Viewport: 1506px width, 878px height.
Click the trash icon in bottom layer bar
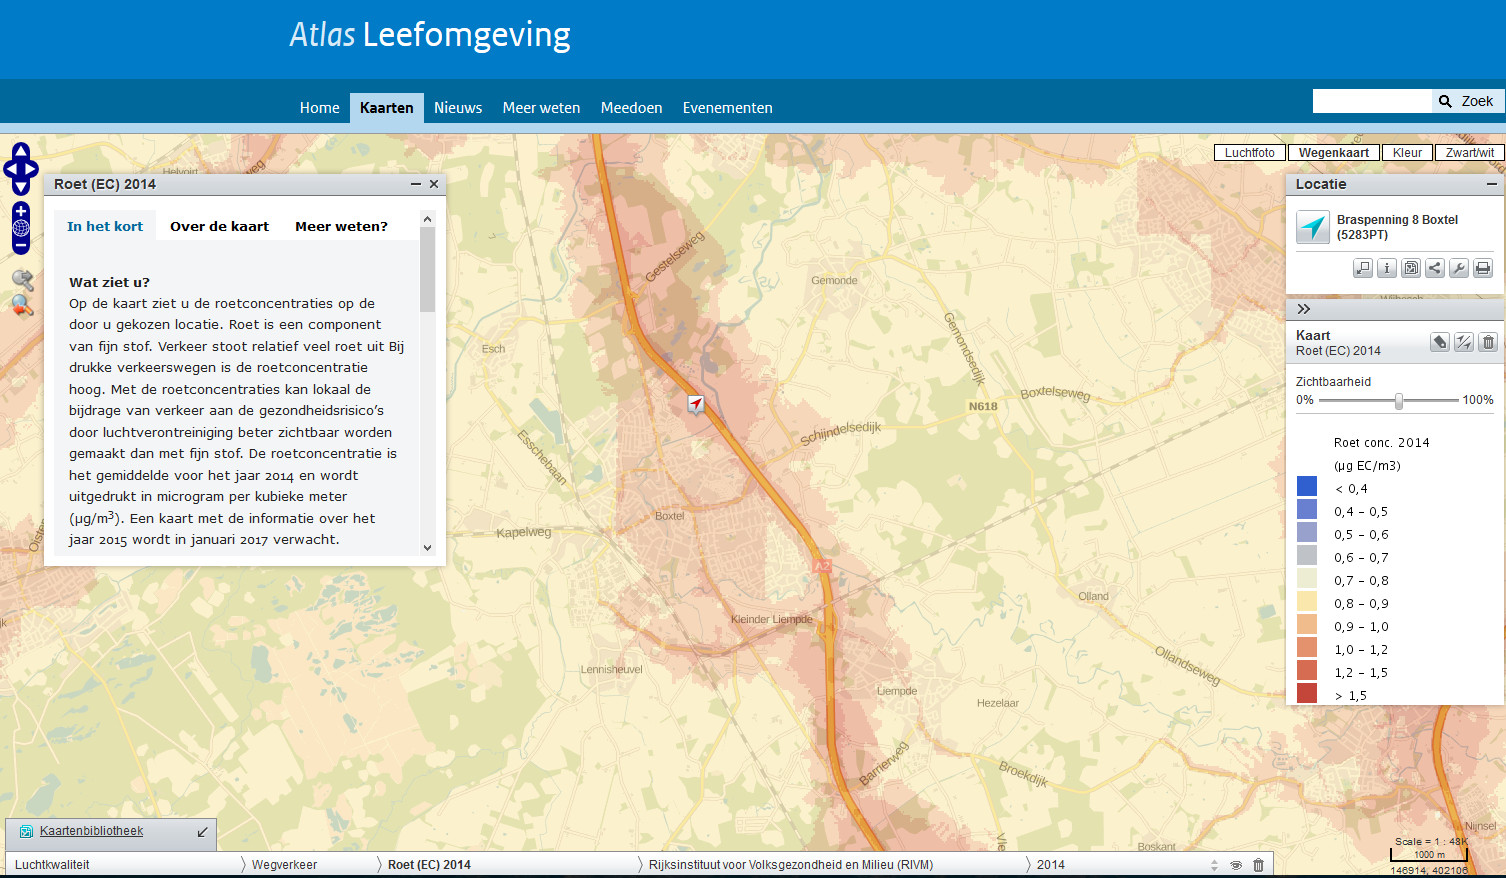pos(1259,865)
